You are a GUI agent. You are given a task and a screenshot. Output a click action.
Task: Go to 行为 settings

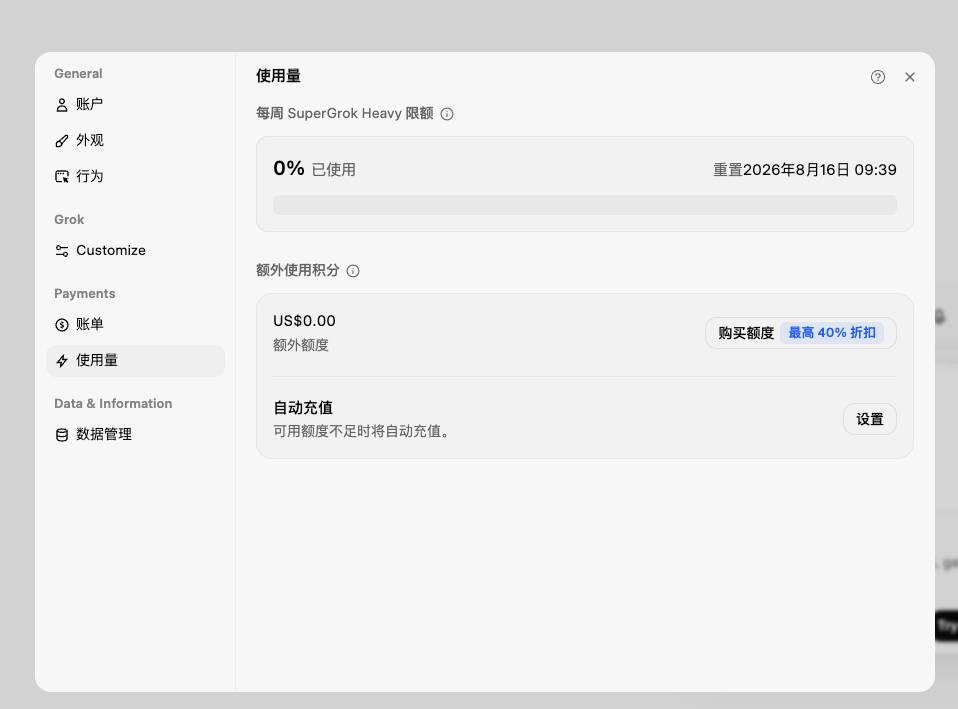pyautogui.click(x=135, y=177)
